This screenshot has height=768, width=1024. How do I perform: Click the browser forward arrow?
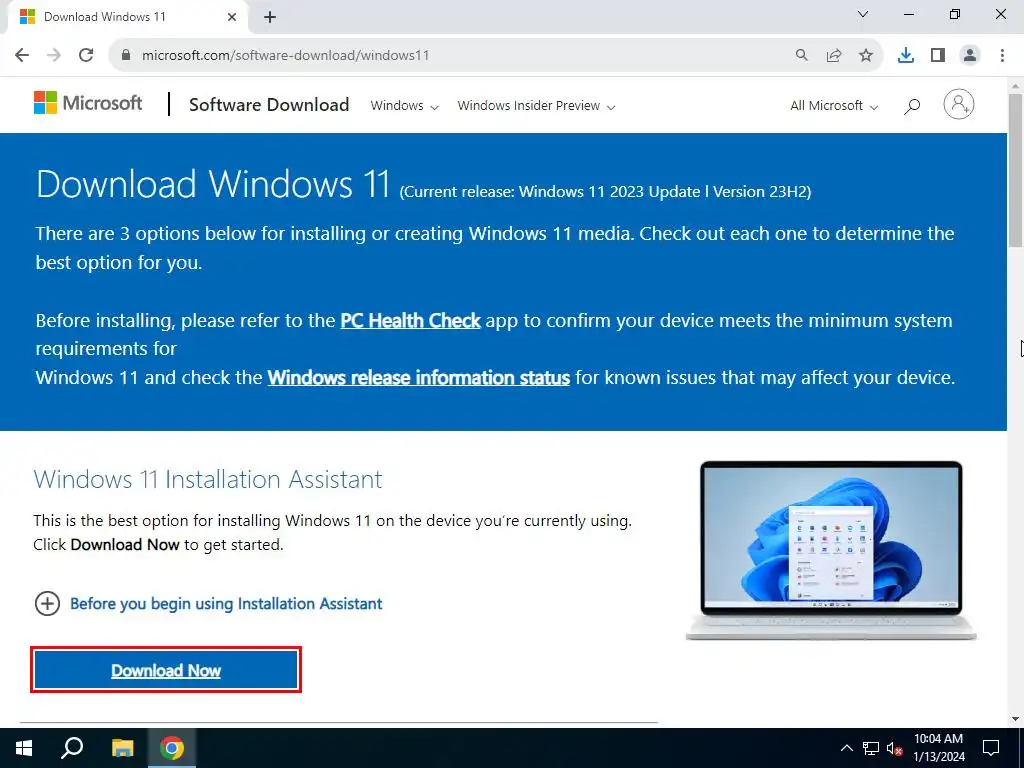click(54, 55)
